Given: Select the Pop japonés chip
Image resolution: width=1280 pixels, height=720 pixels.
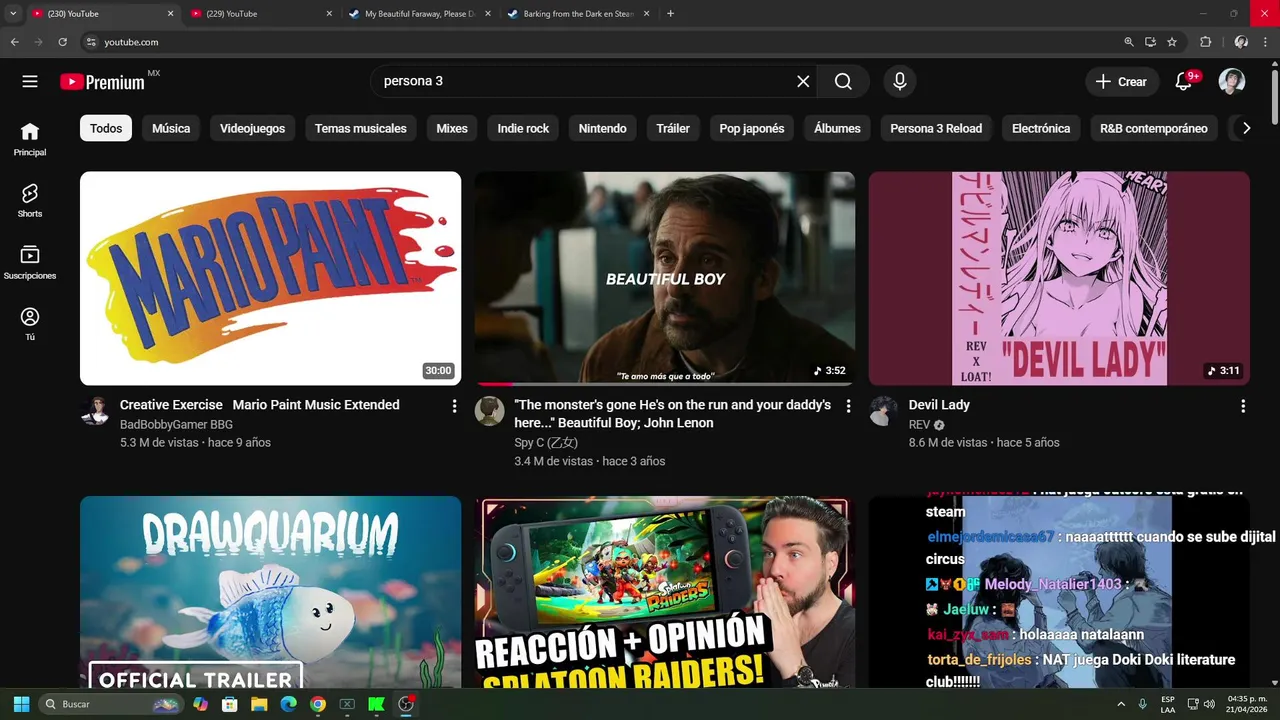Looking at the screenshot, I should [x=752, y=128].
